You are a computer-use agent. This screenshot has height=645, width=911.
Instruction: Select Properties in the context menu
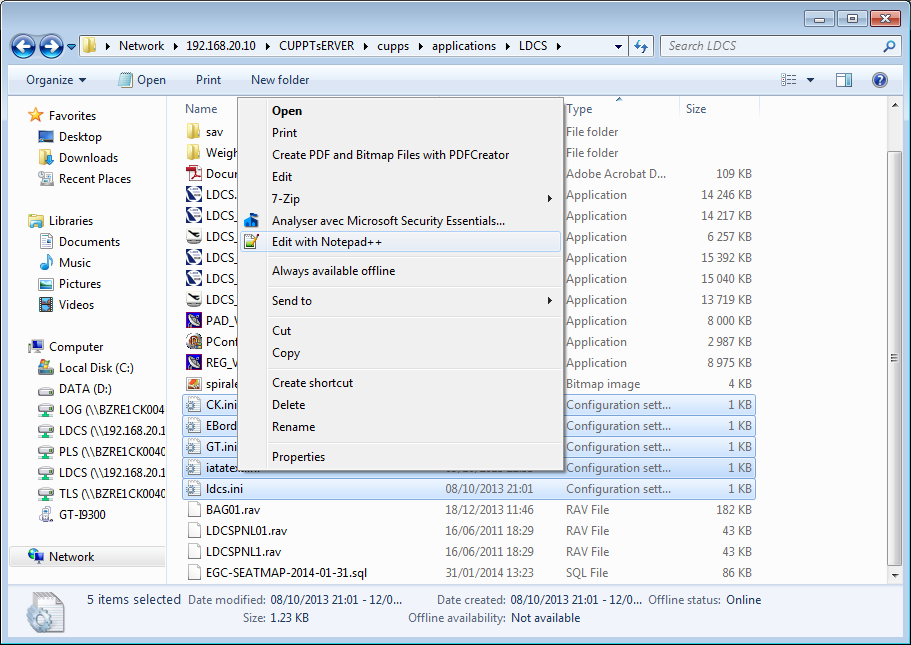298,457
